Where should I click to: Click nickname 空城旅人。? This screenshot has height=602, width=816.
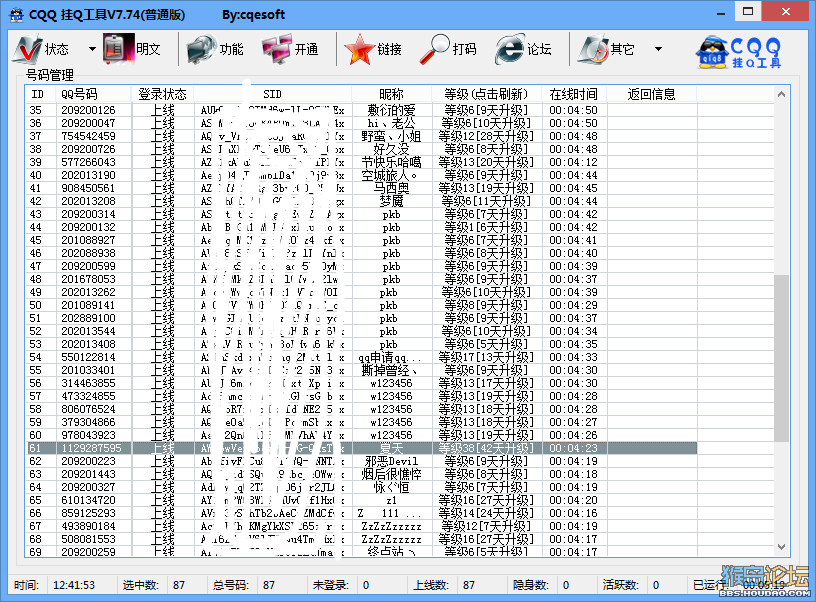click(391, 175)
